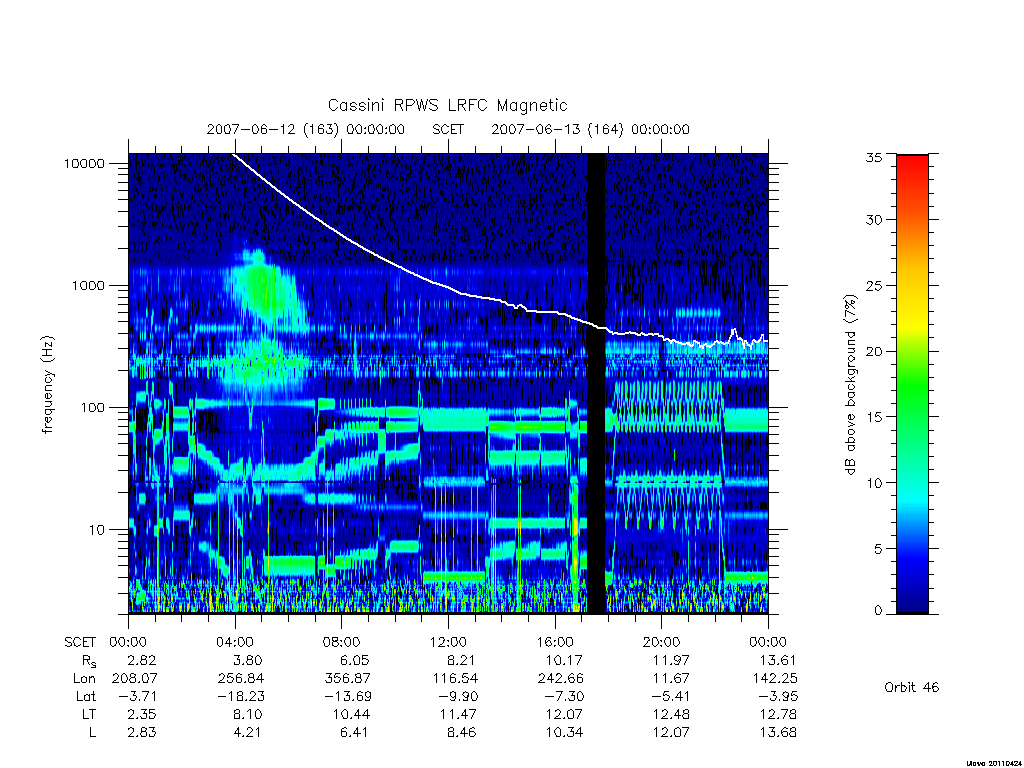This screenshot has width=1024, height=768.
Task: Click the L value '4.21'
Action: click(x=248, y=733)
